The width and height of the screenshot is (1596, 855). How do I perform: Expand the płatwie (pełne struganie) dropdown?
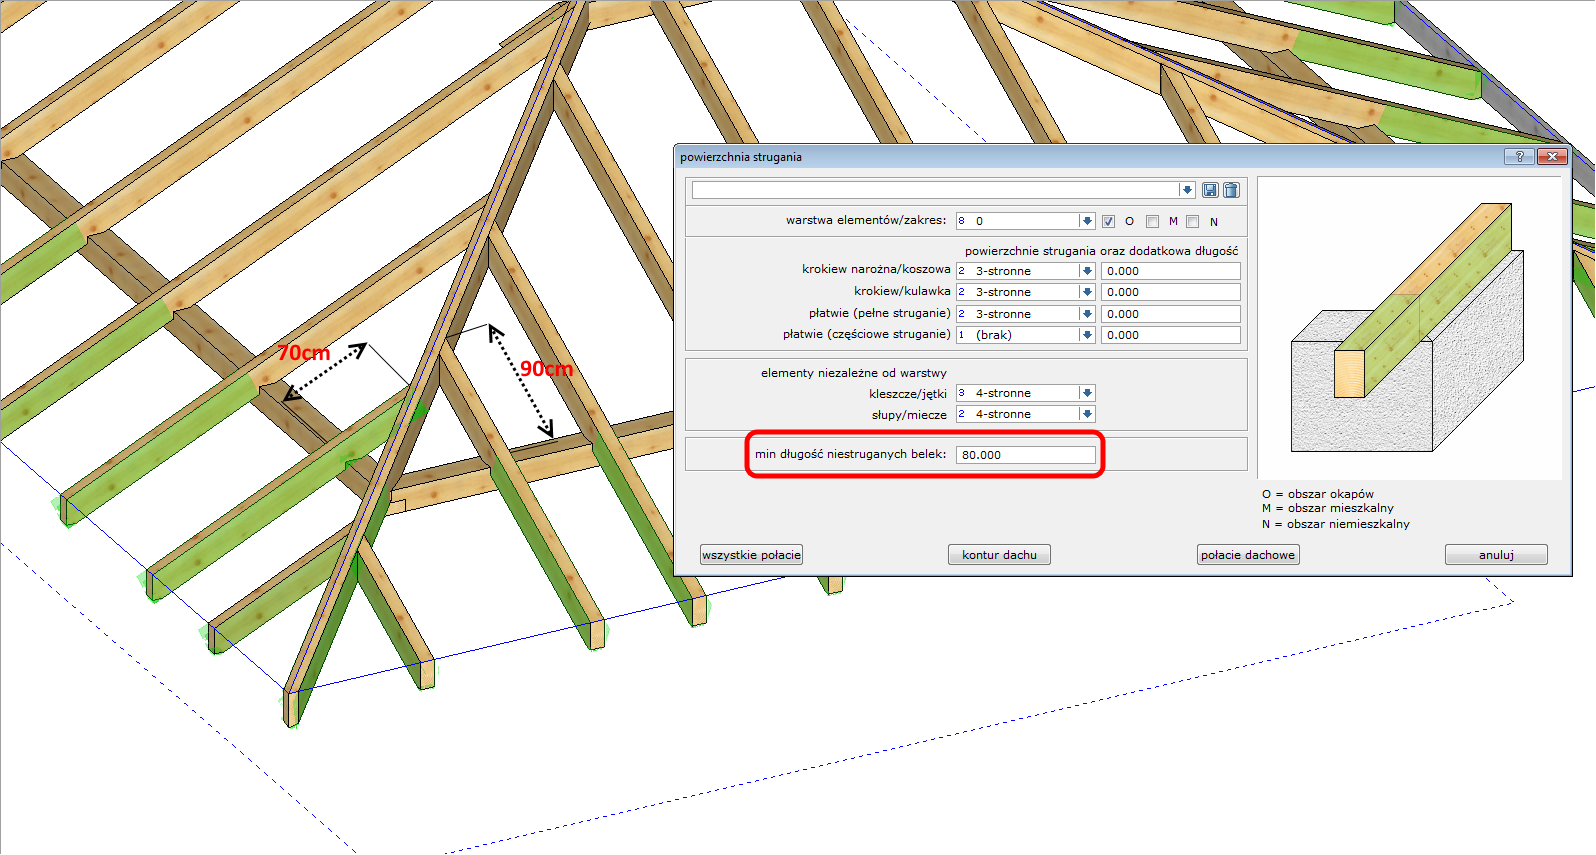(1087, 314)
